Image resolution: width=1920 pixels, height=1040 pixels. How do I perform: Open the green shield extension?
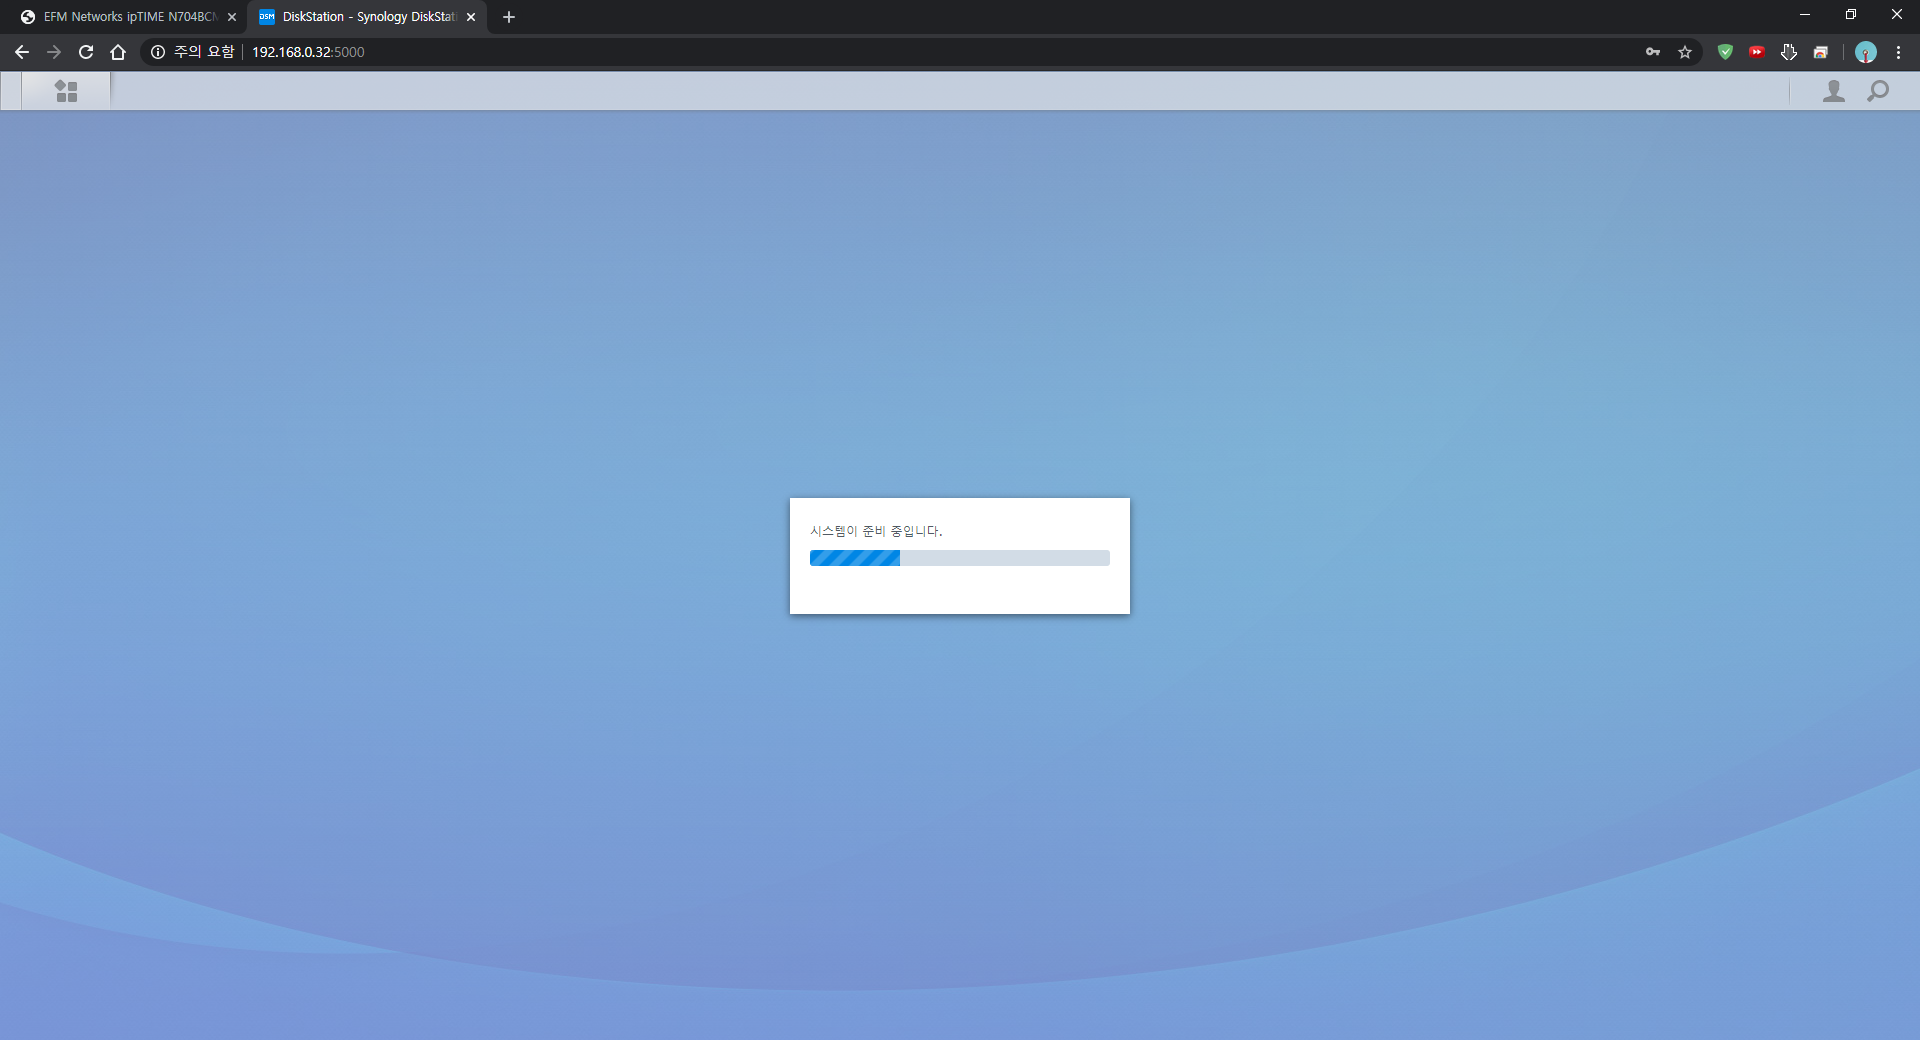[x=1725, y=52]
